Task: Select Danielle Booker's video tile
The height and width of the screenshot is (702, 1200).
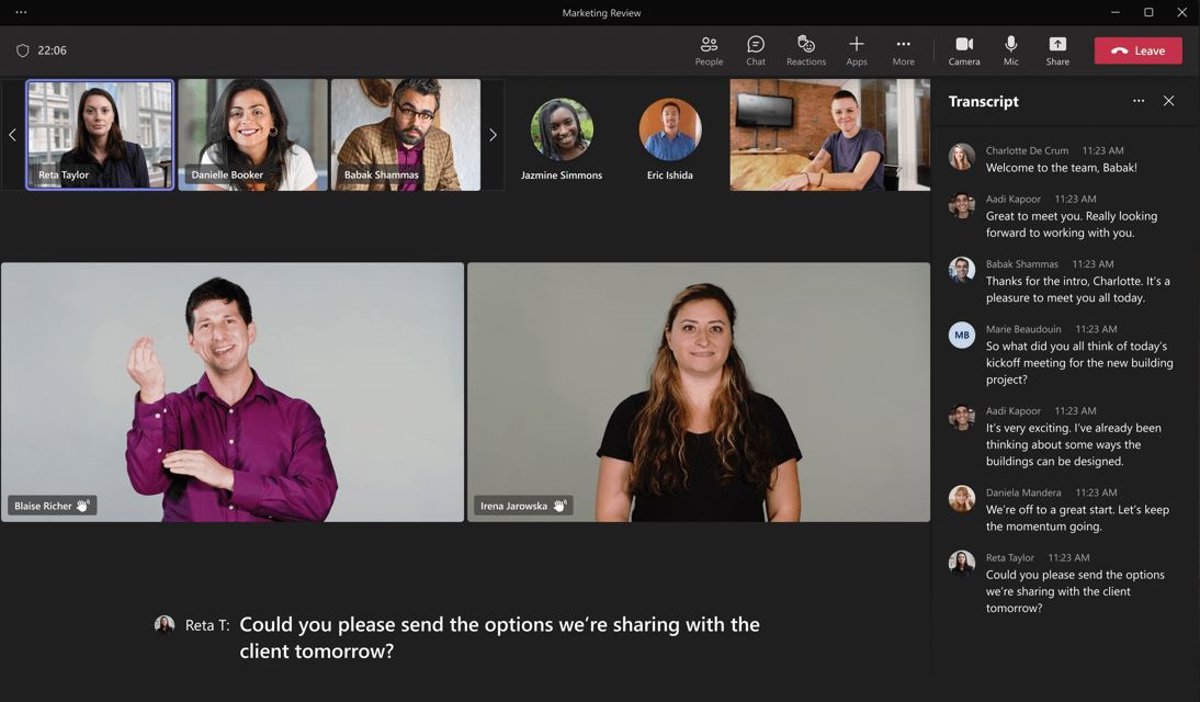Action: tap(253, 135)
